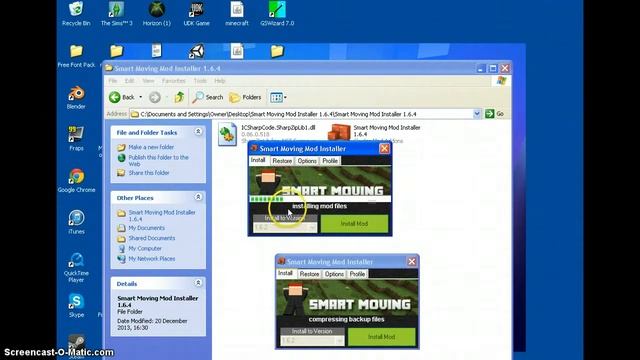
Task: Open the File menu in Explorer
Action: click(x=113, y=81)
